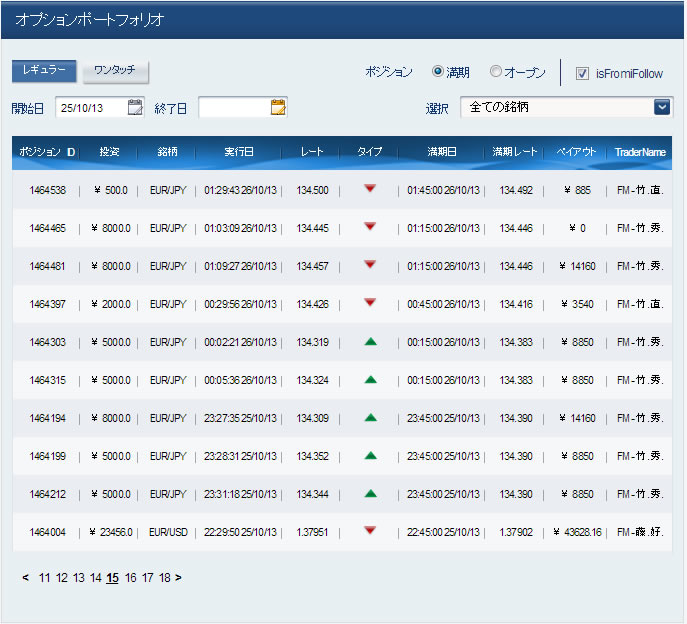This screenshot has width=687, height=624.
Task: Open the end date calendar picker
Action: coord(278,107)
